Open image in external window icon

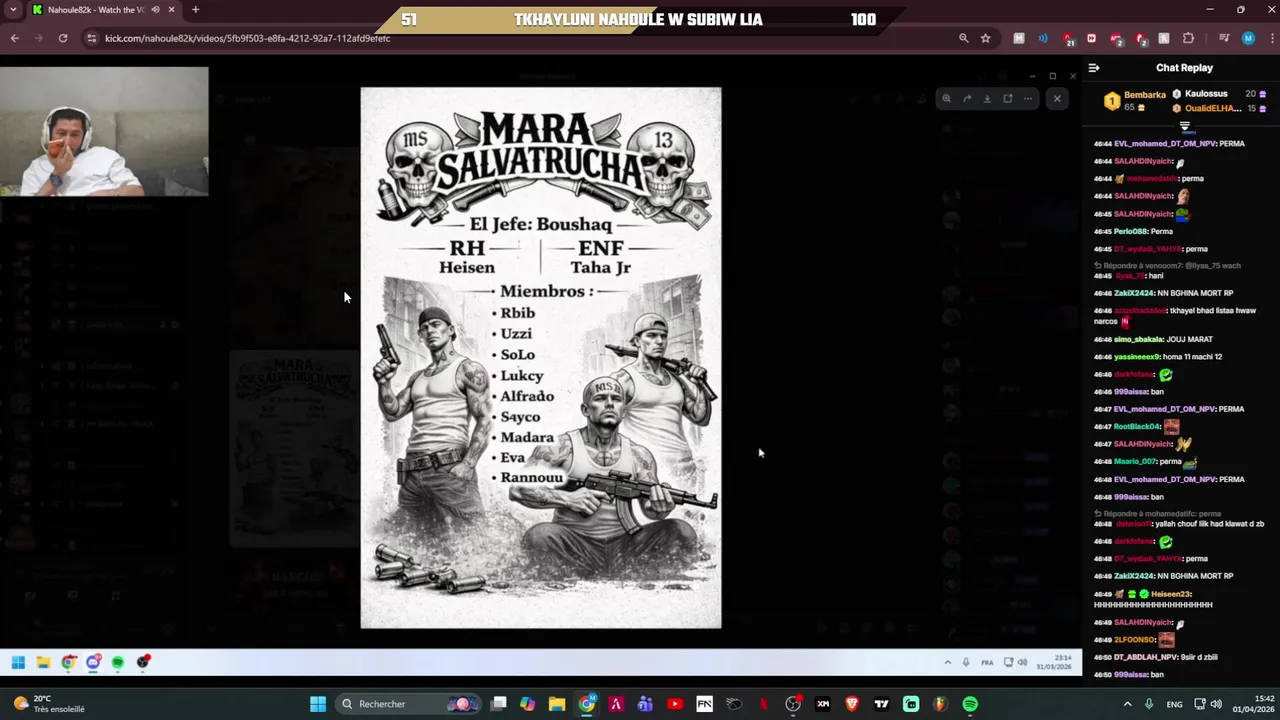click(x=1008, y=98)
